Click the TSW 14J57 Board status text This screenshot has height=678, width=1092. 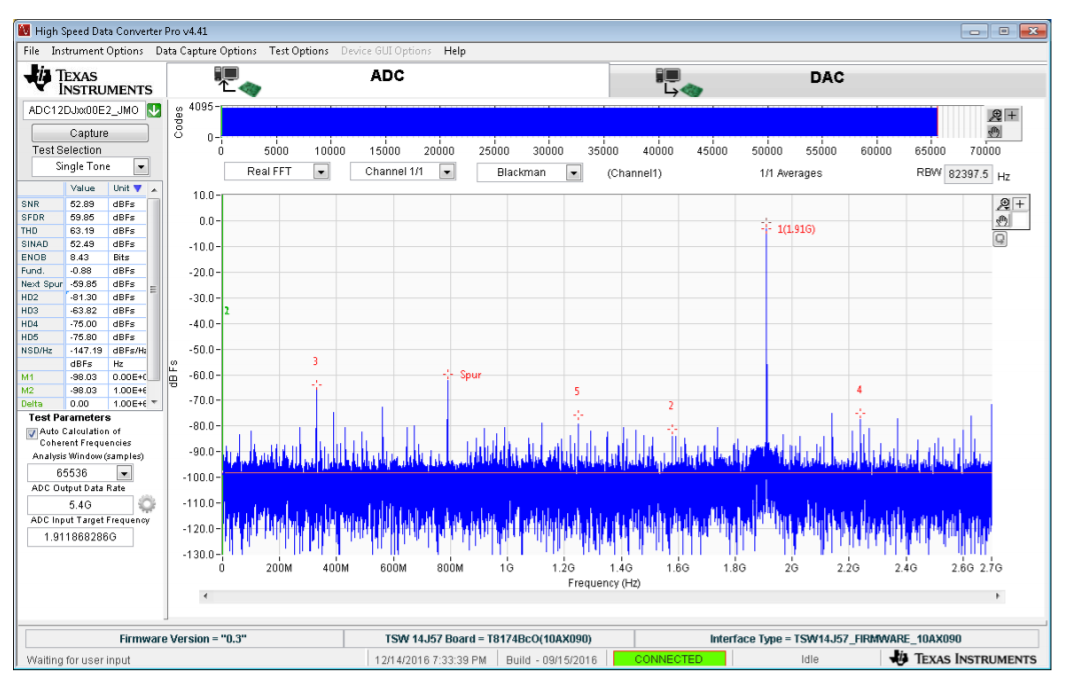(488, 638)
